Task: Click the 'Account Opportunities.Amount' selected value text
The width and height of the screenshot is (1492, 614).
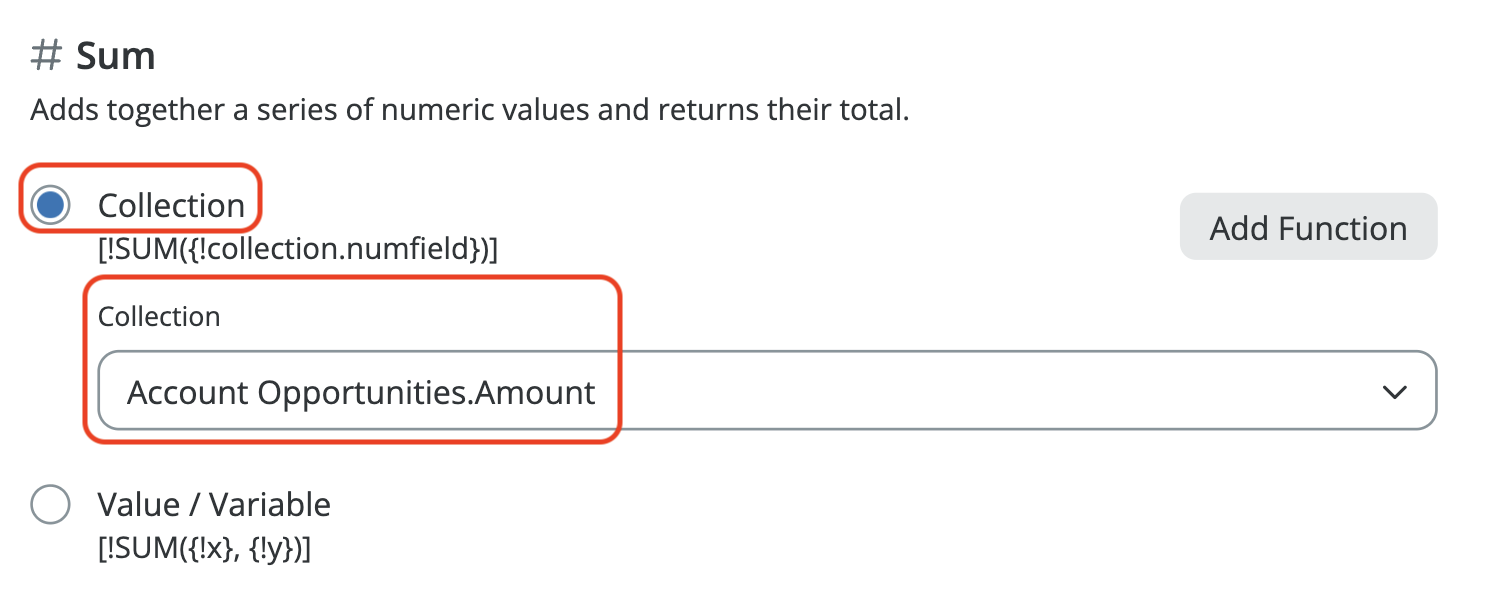Action: coord(361,392)
